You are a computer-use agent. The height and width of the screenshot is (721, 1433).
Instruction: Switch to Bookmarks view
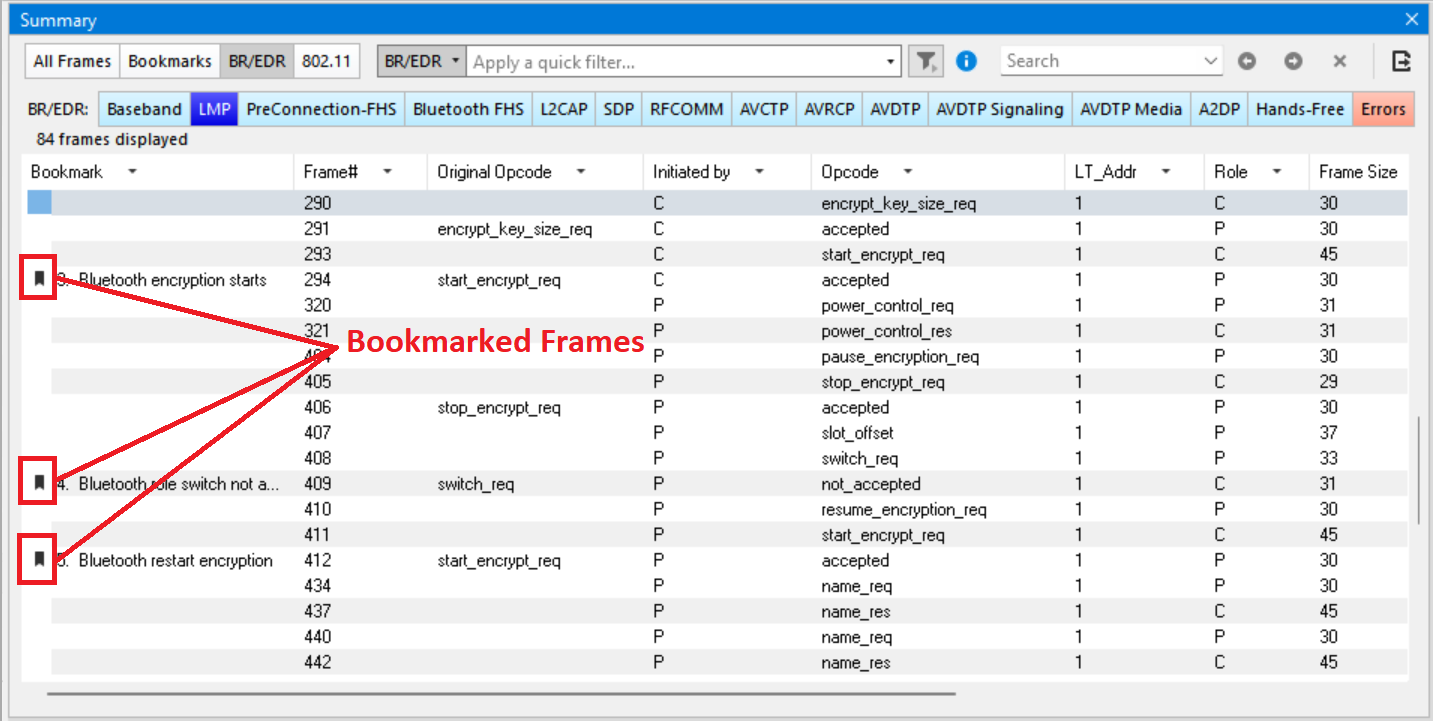tap(170, 61)
